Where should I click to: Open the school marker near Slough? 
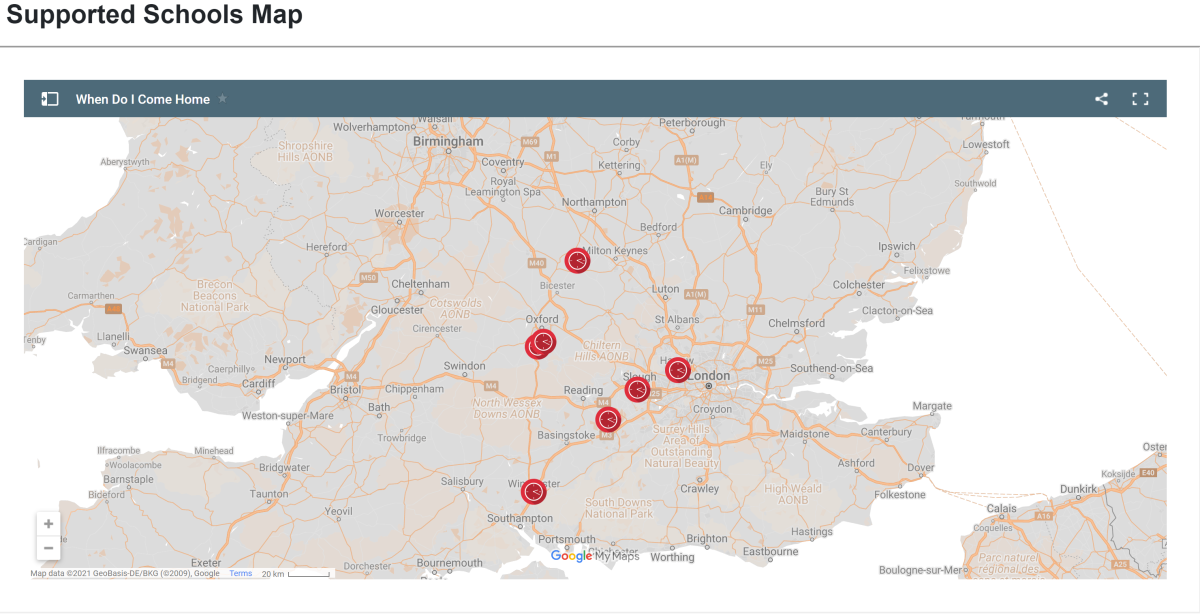[637, 389]
